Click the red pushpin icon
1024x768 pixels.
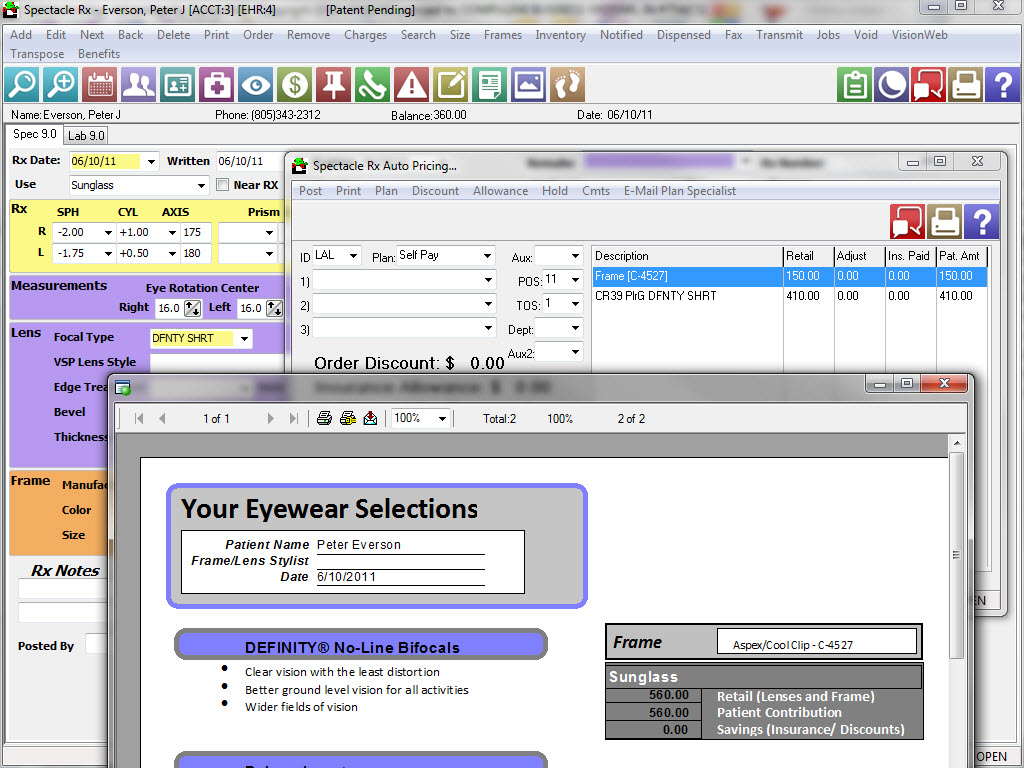tap(333, 84)
